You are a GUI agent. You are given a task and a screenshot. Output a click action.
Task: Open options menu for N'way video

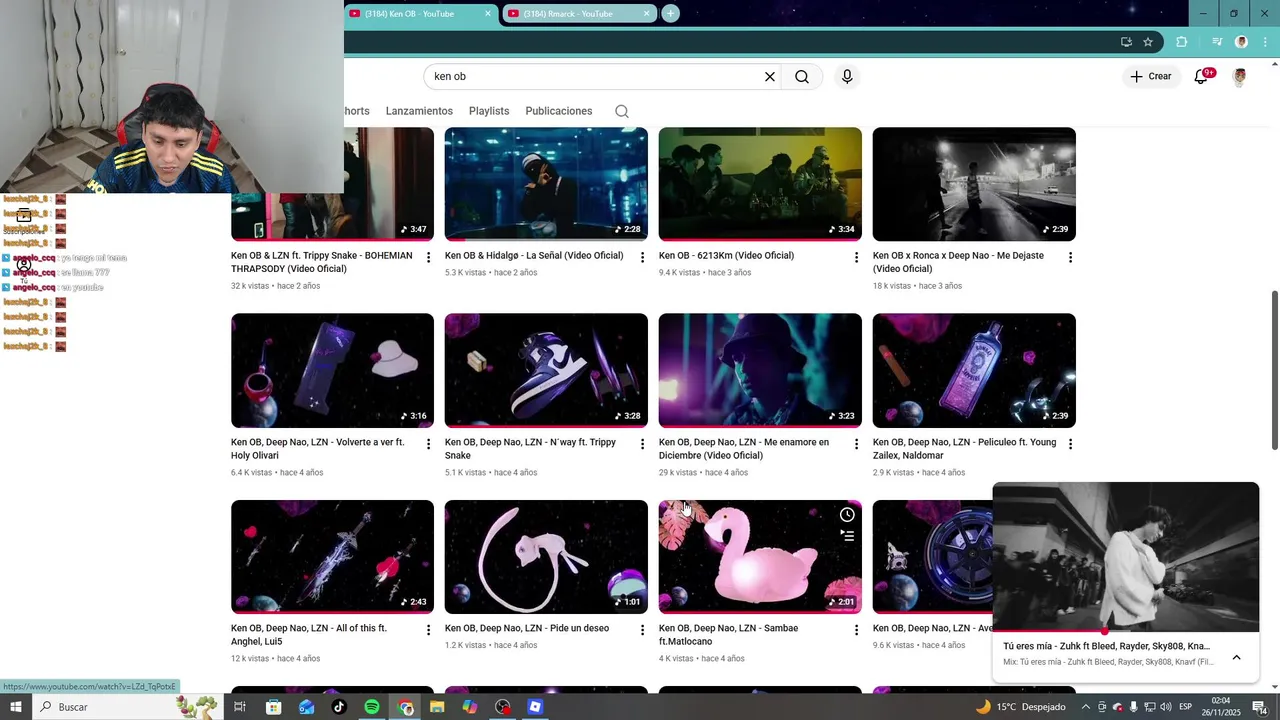[643, 444]
